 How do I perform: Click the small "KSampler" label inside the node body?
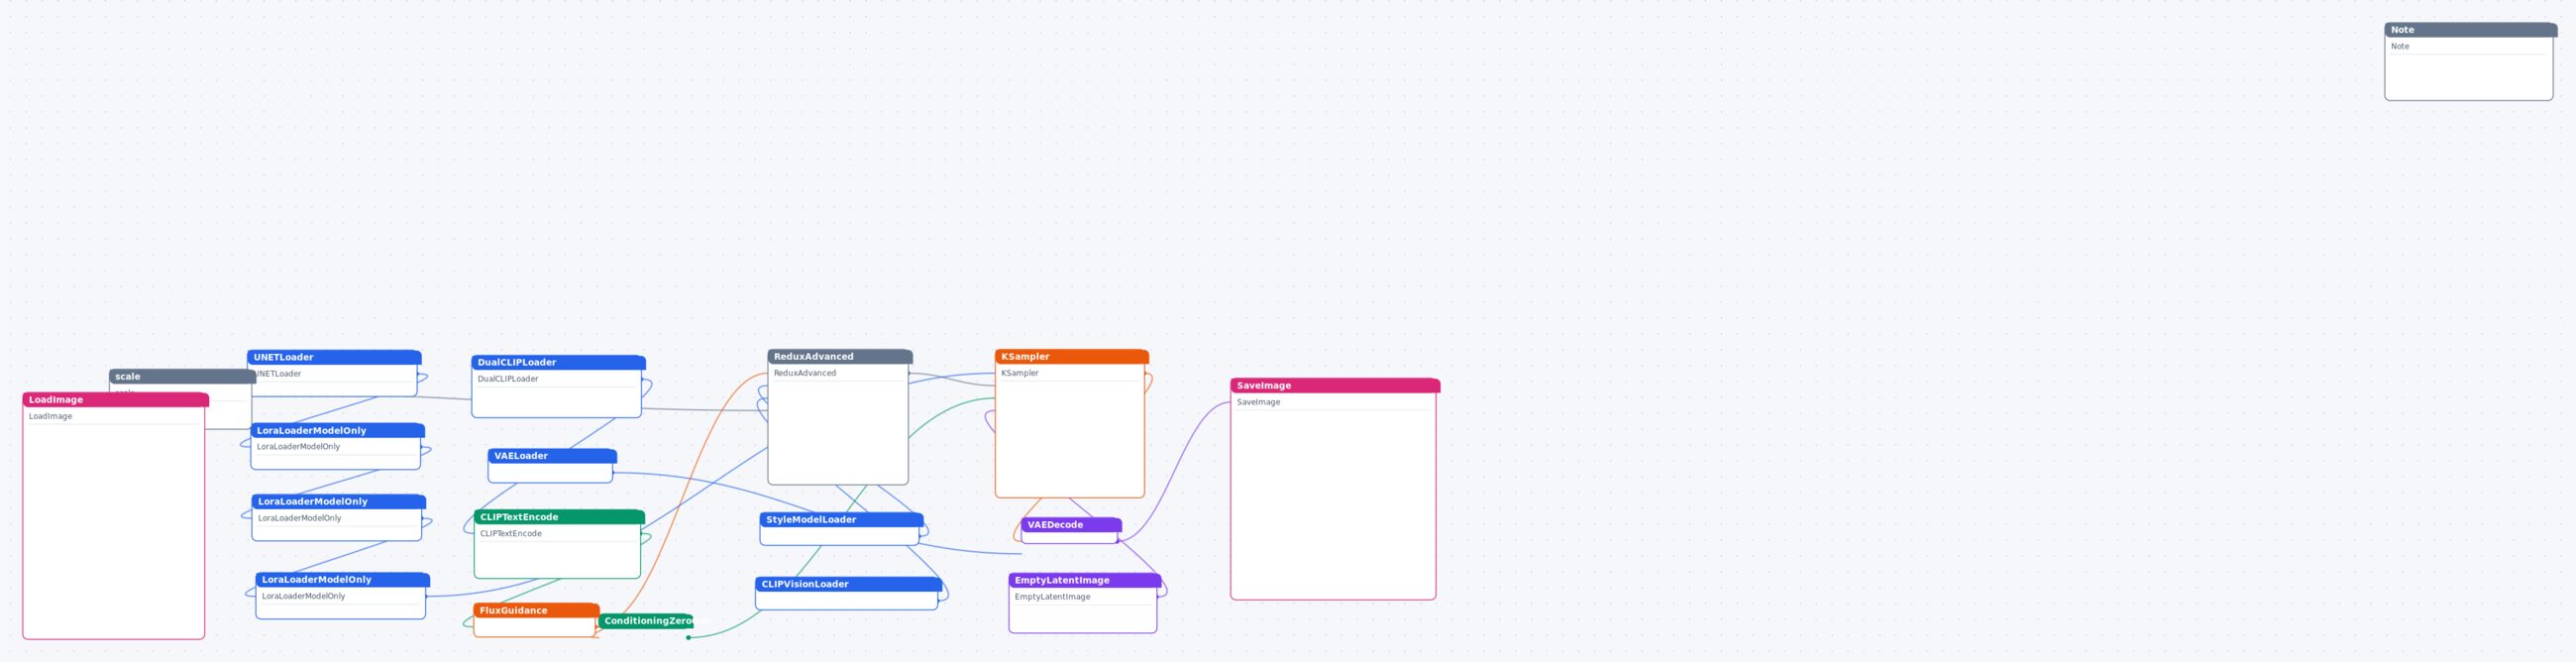[x=1020, y=373]
